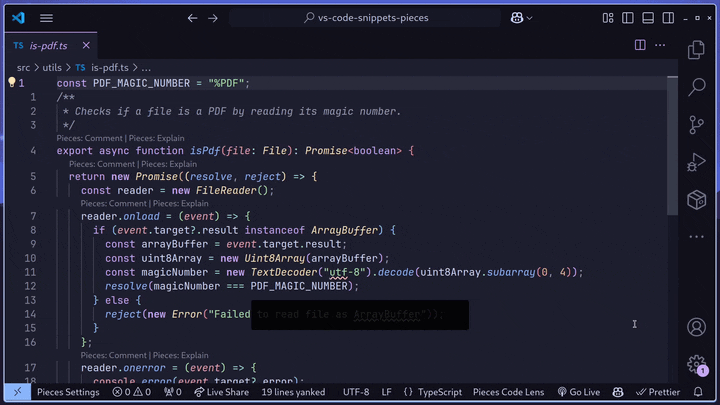The image size is (720, 405).
Task: Click Pieces: Comment lens above return new Promise
Action: (102, 164)
